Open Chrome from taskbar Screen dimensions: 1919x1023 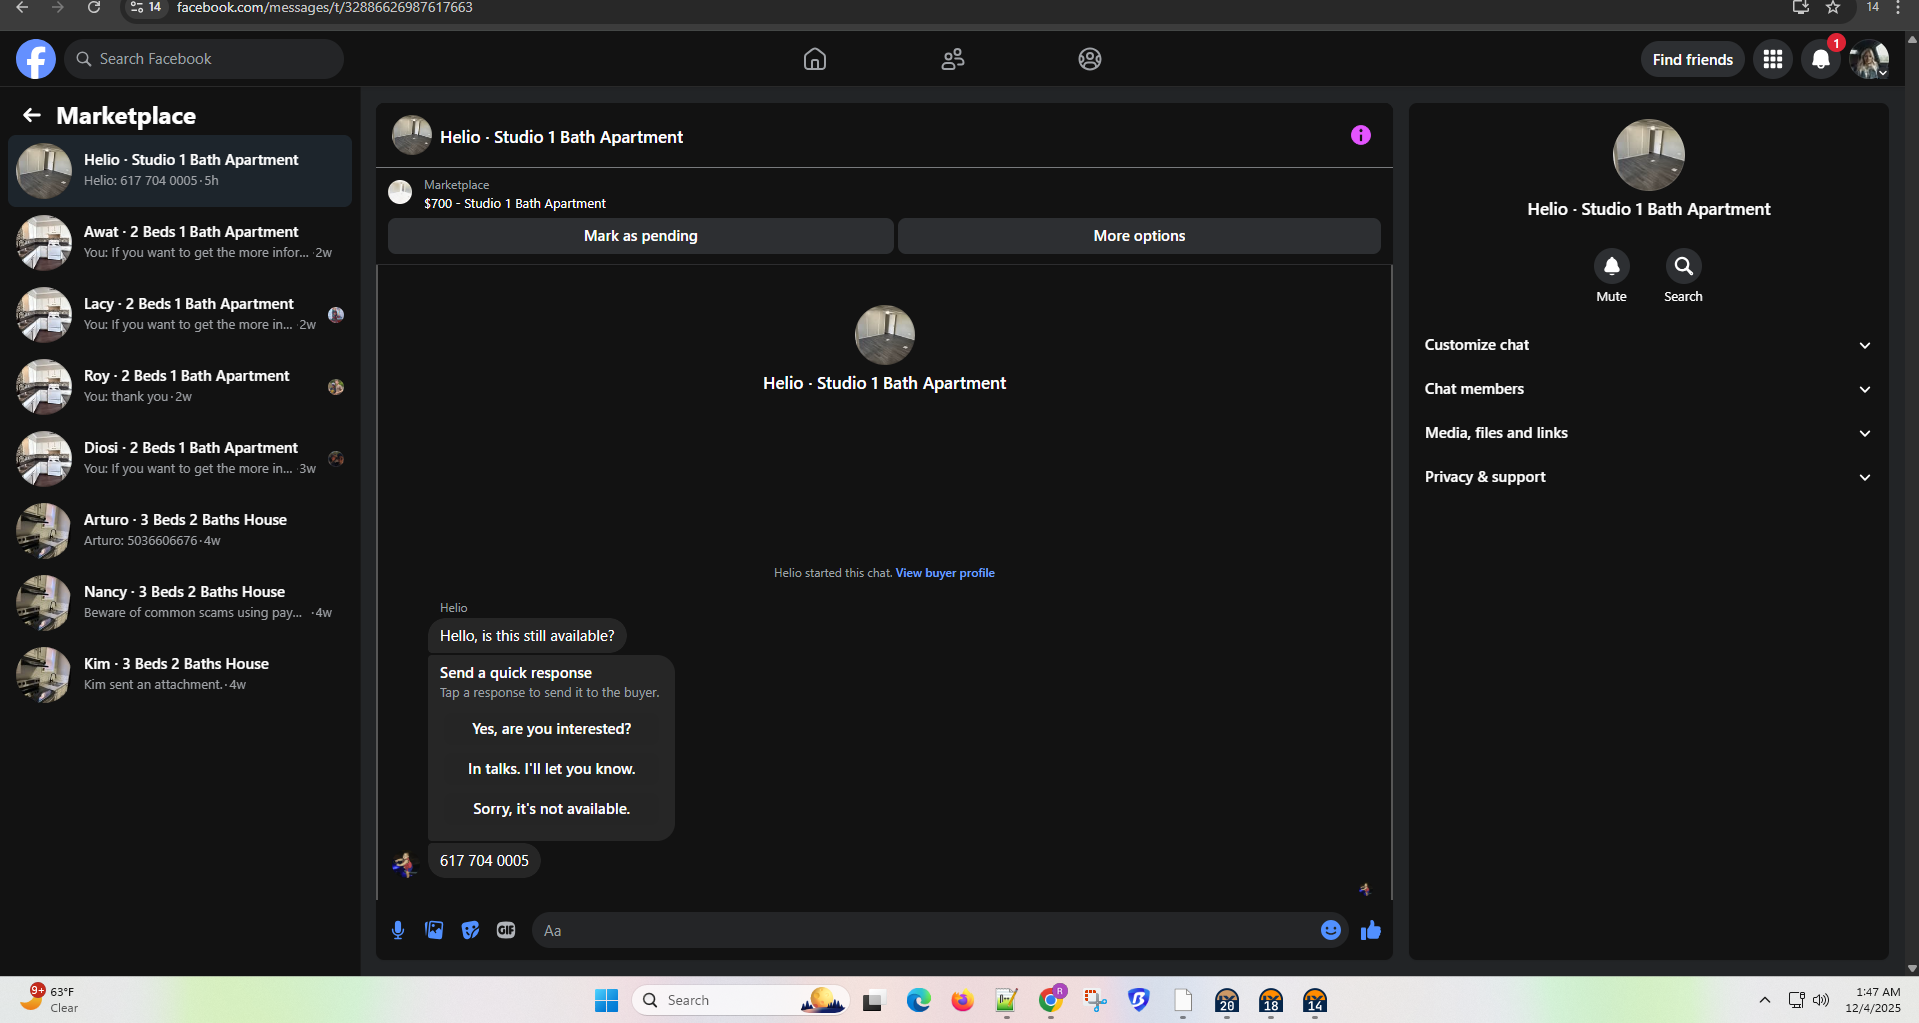click(x=1050, y=1000)
